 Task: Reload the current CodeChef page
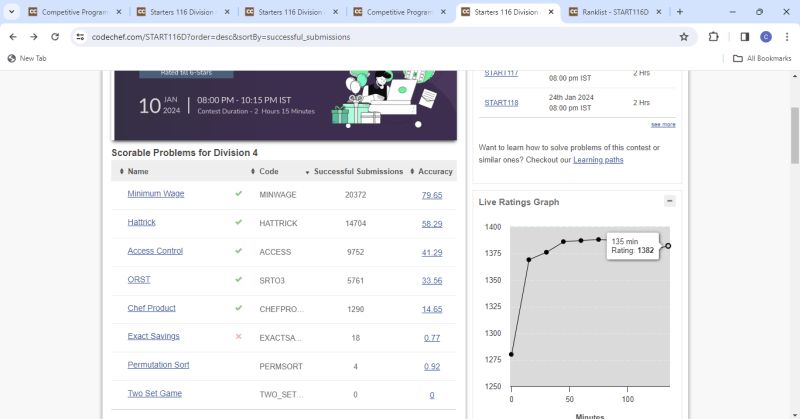coord(55,37)
